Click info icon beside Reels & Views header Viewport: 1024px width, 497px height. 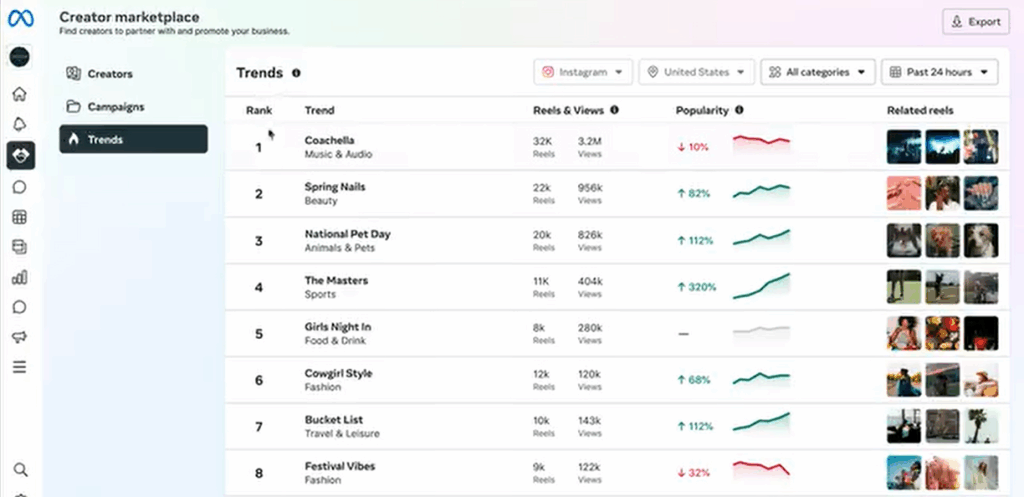(x=614, y=110)
